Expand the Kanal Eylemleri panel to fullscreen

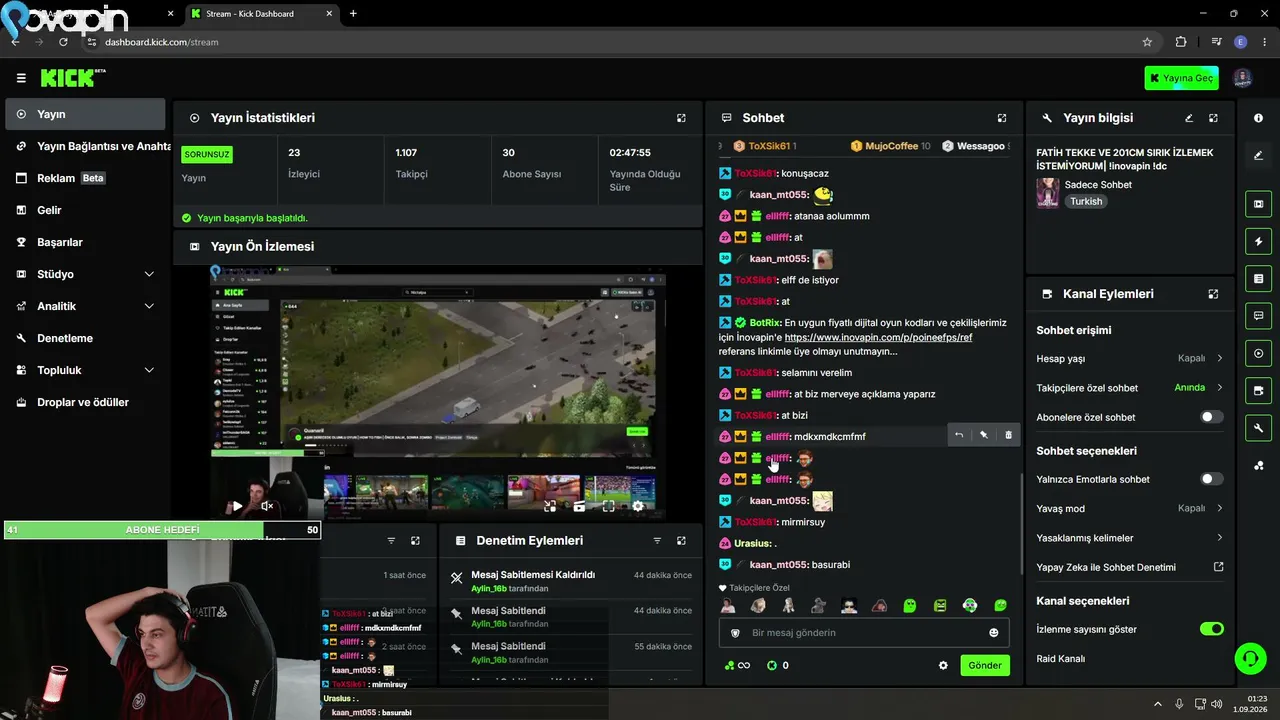coord(1213,294)
